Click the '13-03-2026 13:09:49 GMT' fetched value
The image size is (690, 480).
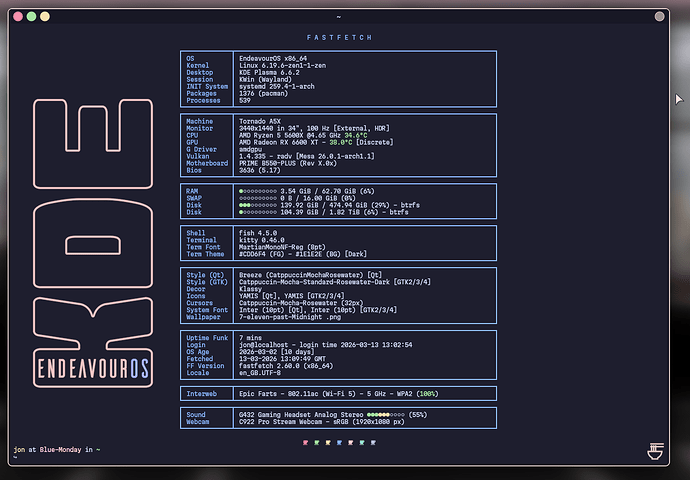283,359
